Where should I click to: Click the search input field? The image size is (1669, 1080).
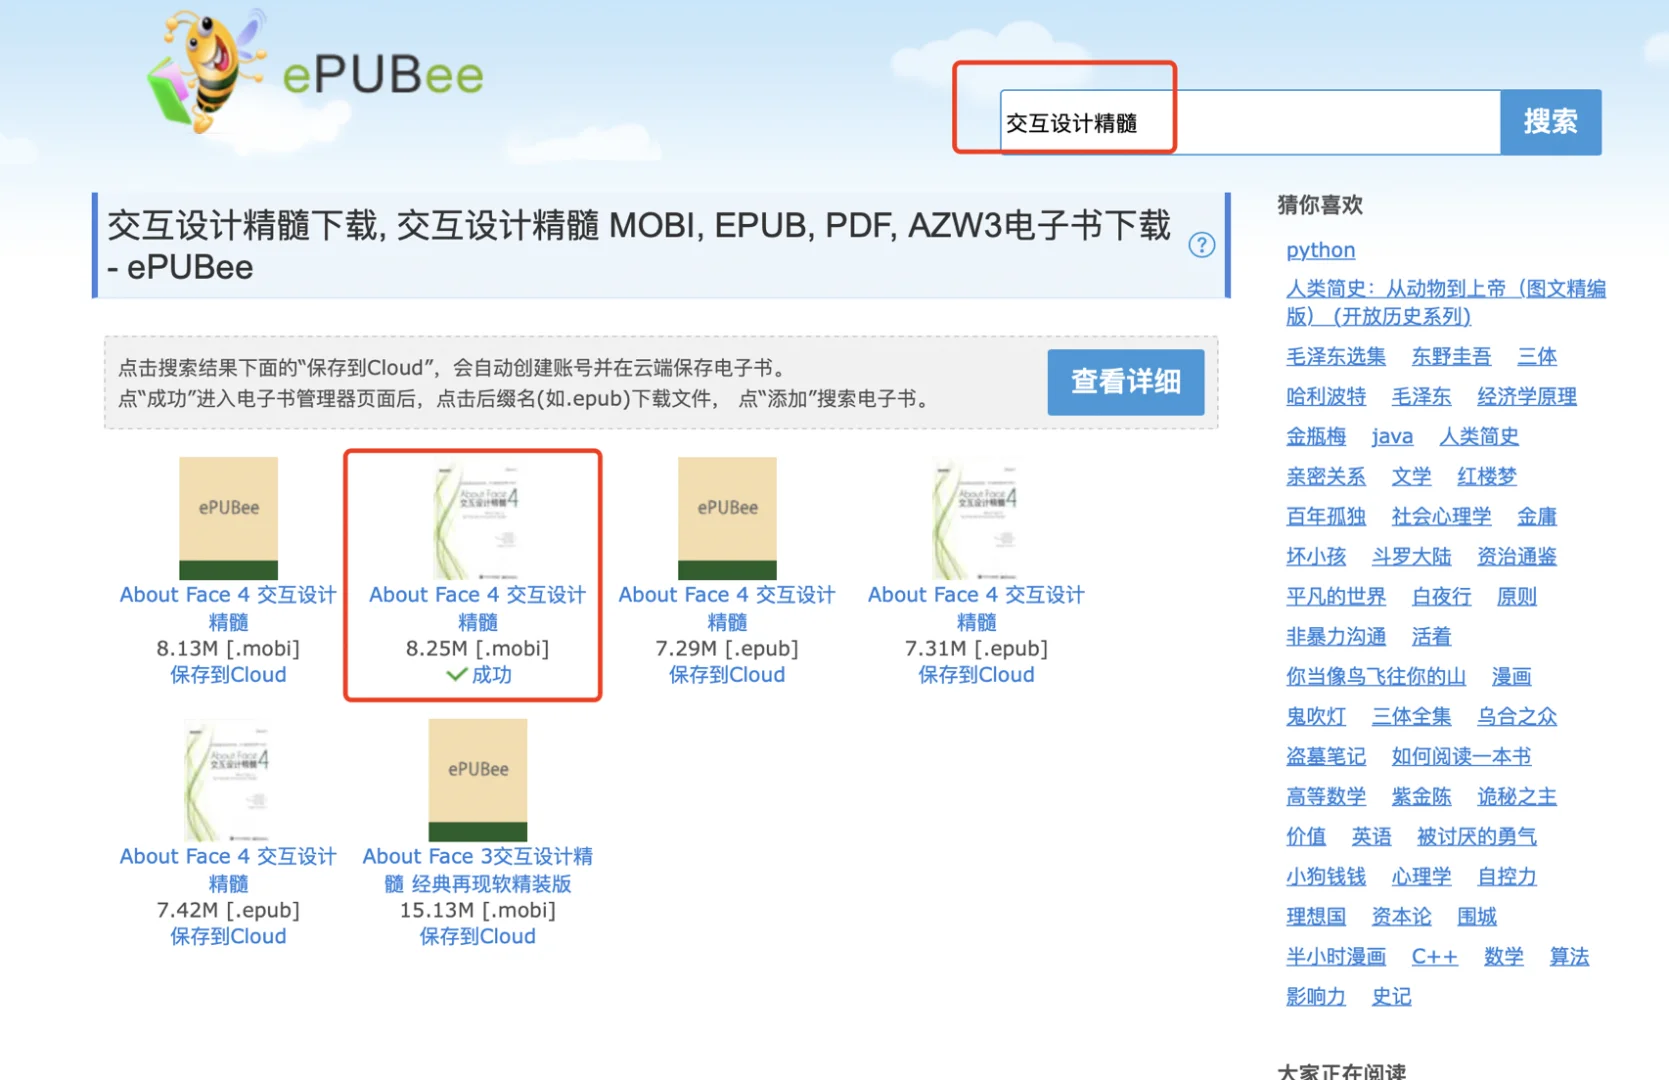1250,122
